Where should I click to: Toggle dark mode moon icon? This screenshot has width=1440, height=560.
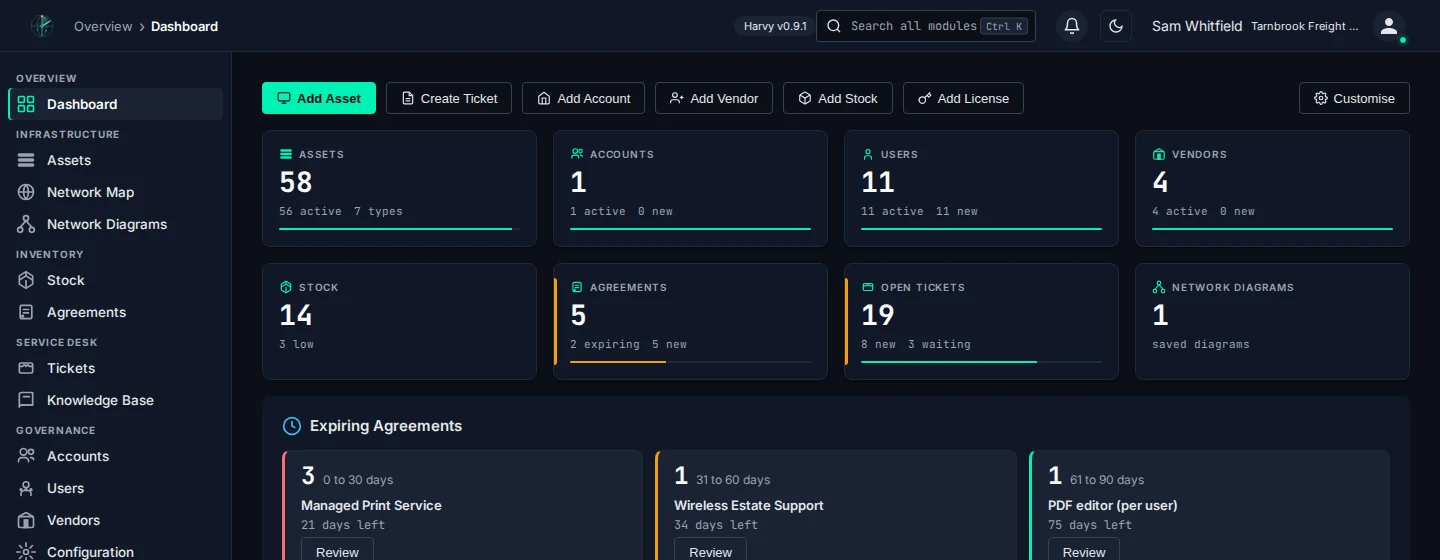coord(1116,26)
